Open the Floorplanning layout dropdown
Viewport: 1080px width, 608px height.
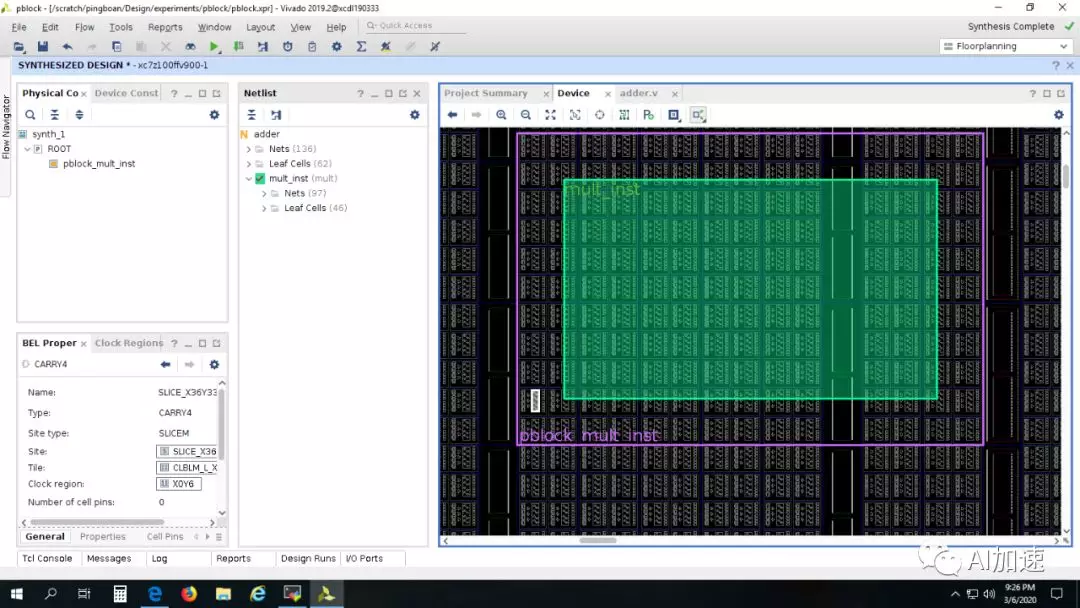1006,47
